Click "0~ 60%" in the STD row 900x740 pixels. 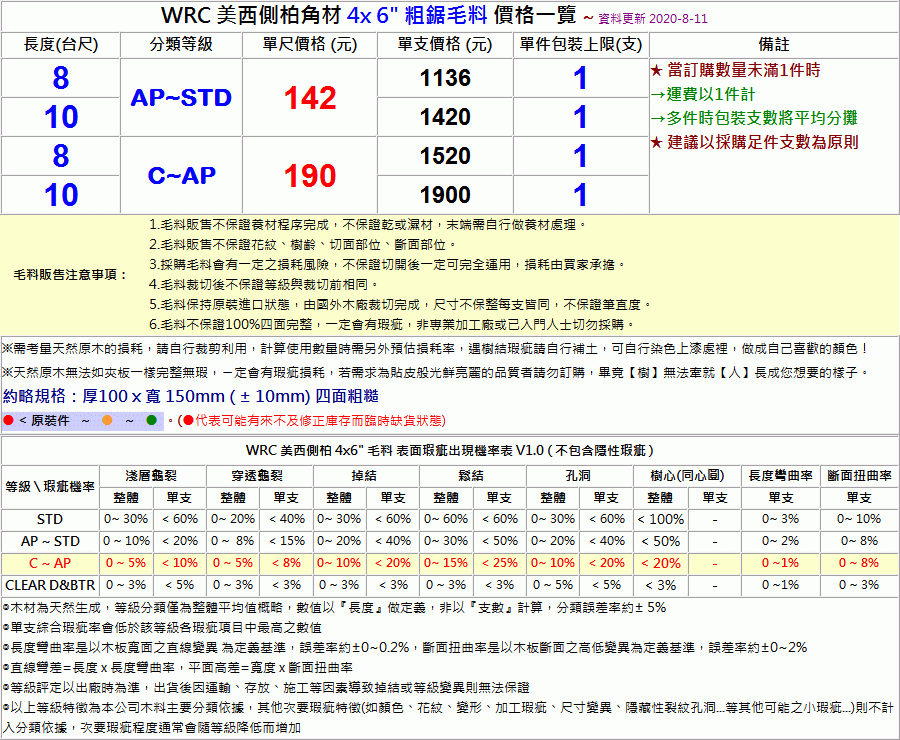tap(446, 520)
